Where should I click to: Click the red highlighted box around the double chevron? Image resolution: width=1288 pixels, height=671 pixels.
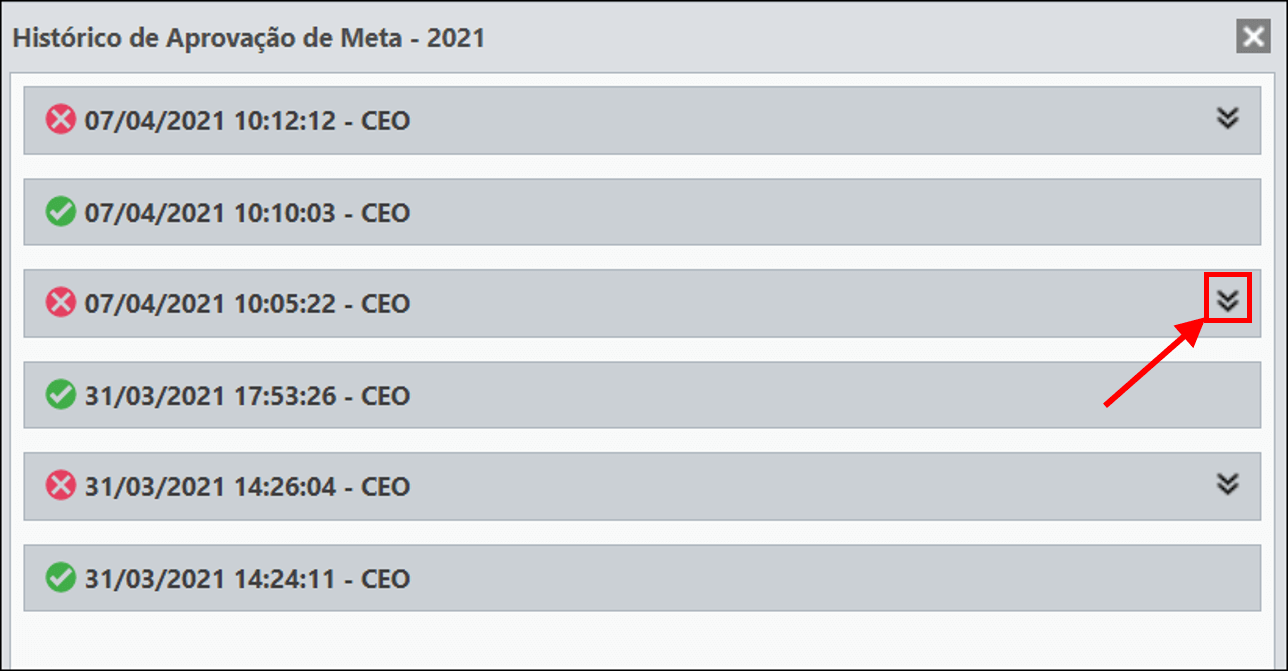coord(1228,298)
